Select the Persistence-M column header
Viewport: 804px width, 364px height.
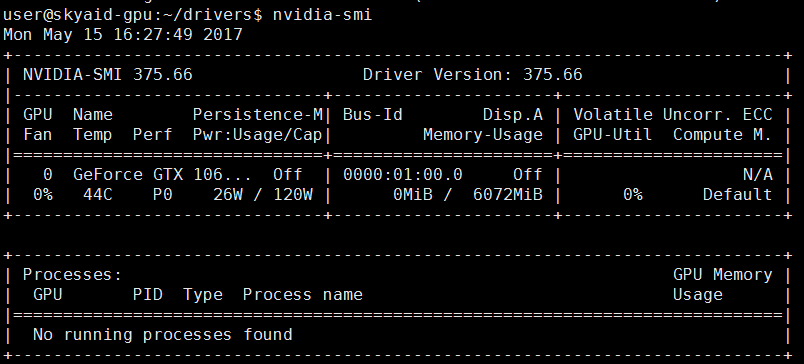(x=258, y=115)
